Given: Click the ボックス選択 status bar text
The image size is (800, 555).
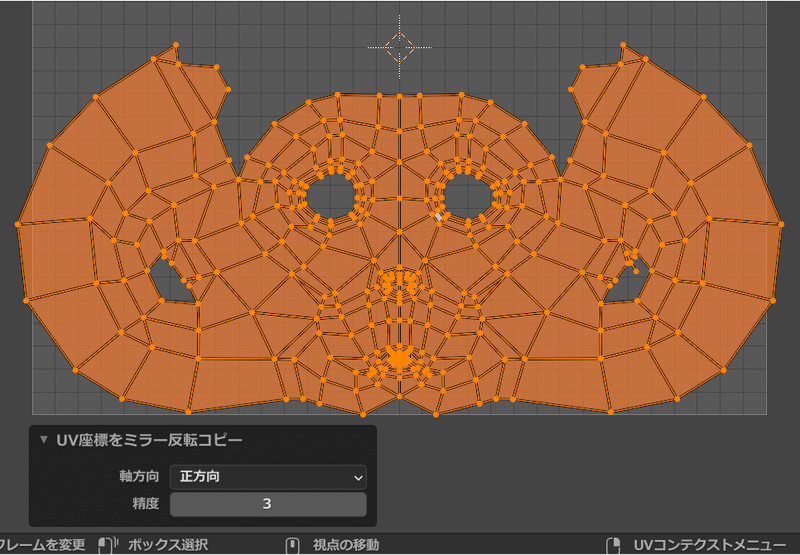Looking at the screenshot, I should [x=168, y=545].
